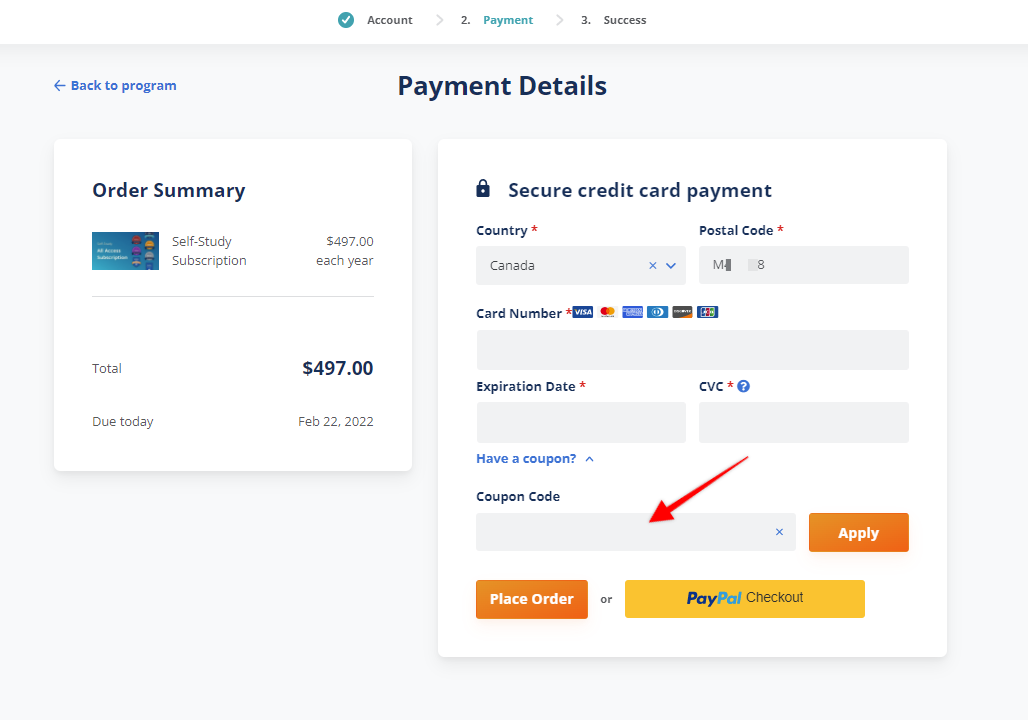The width and height of the screenshot is (1028, 720).
Task: Go to the Payment step
Action: [507, 19]
